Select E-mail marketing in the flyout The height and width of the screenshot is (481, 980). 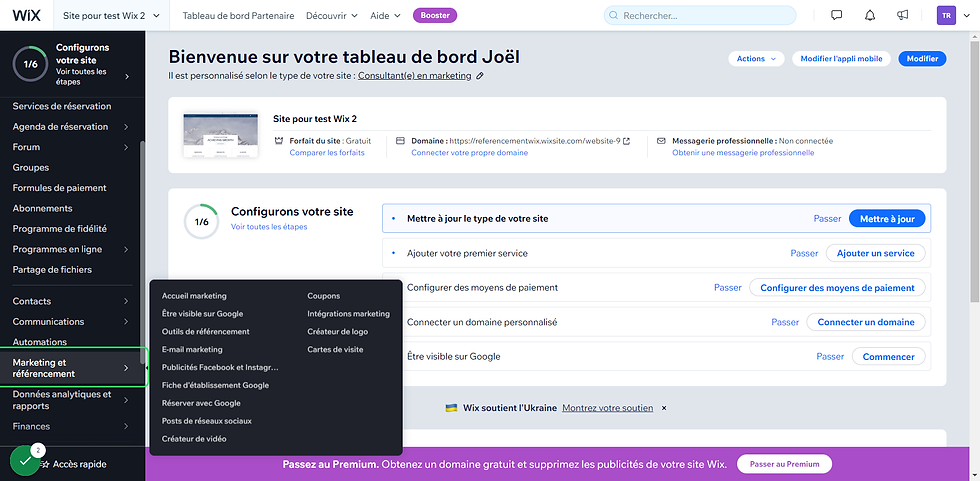tap(192, 350)
